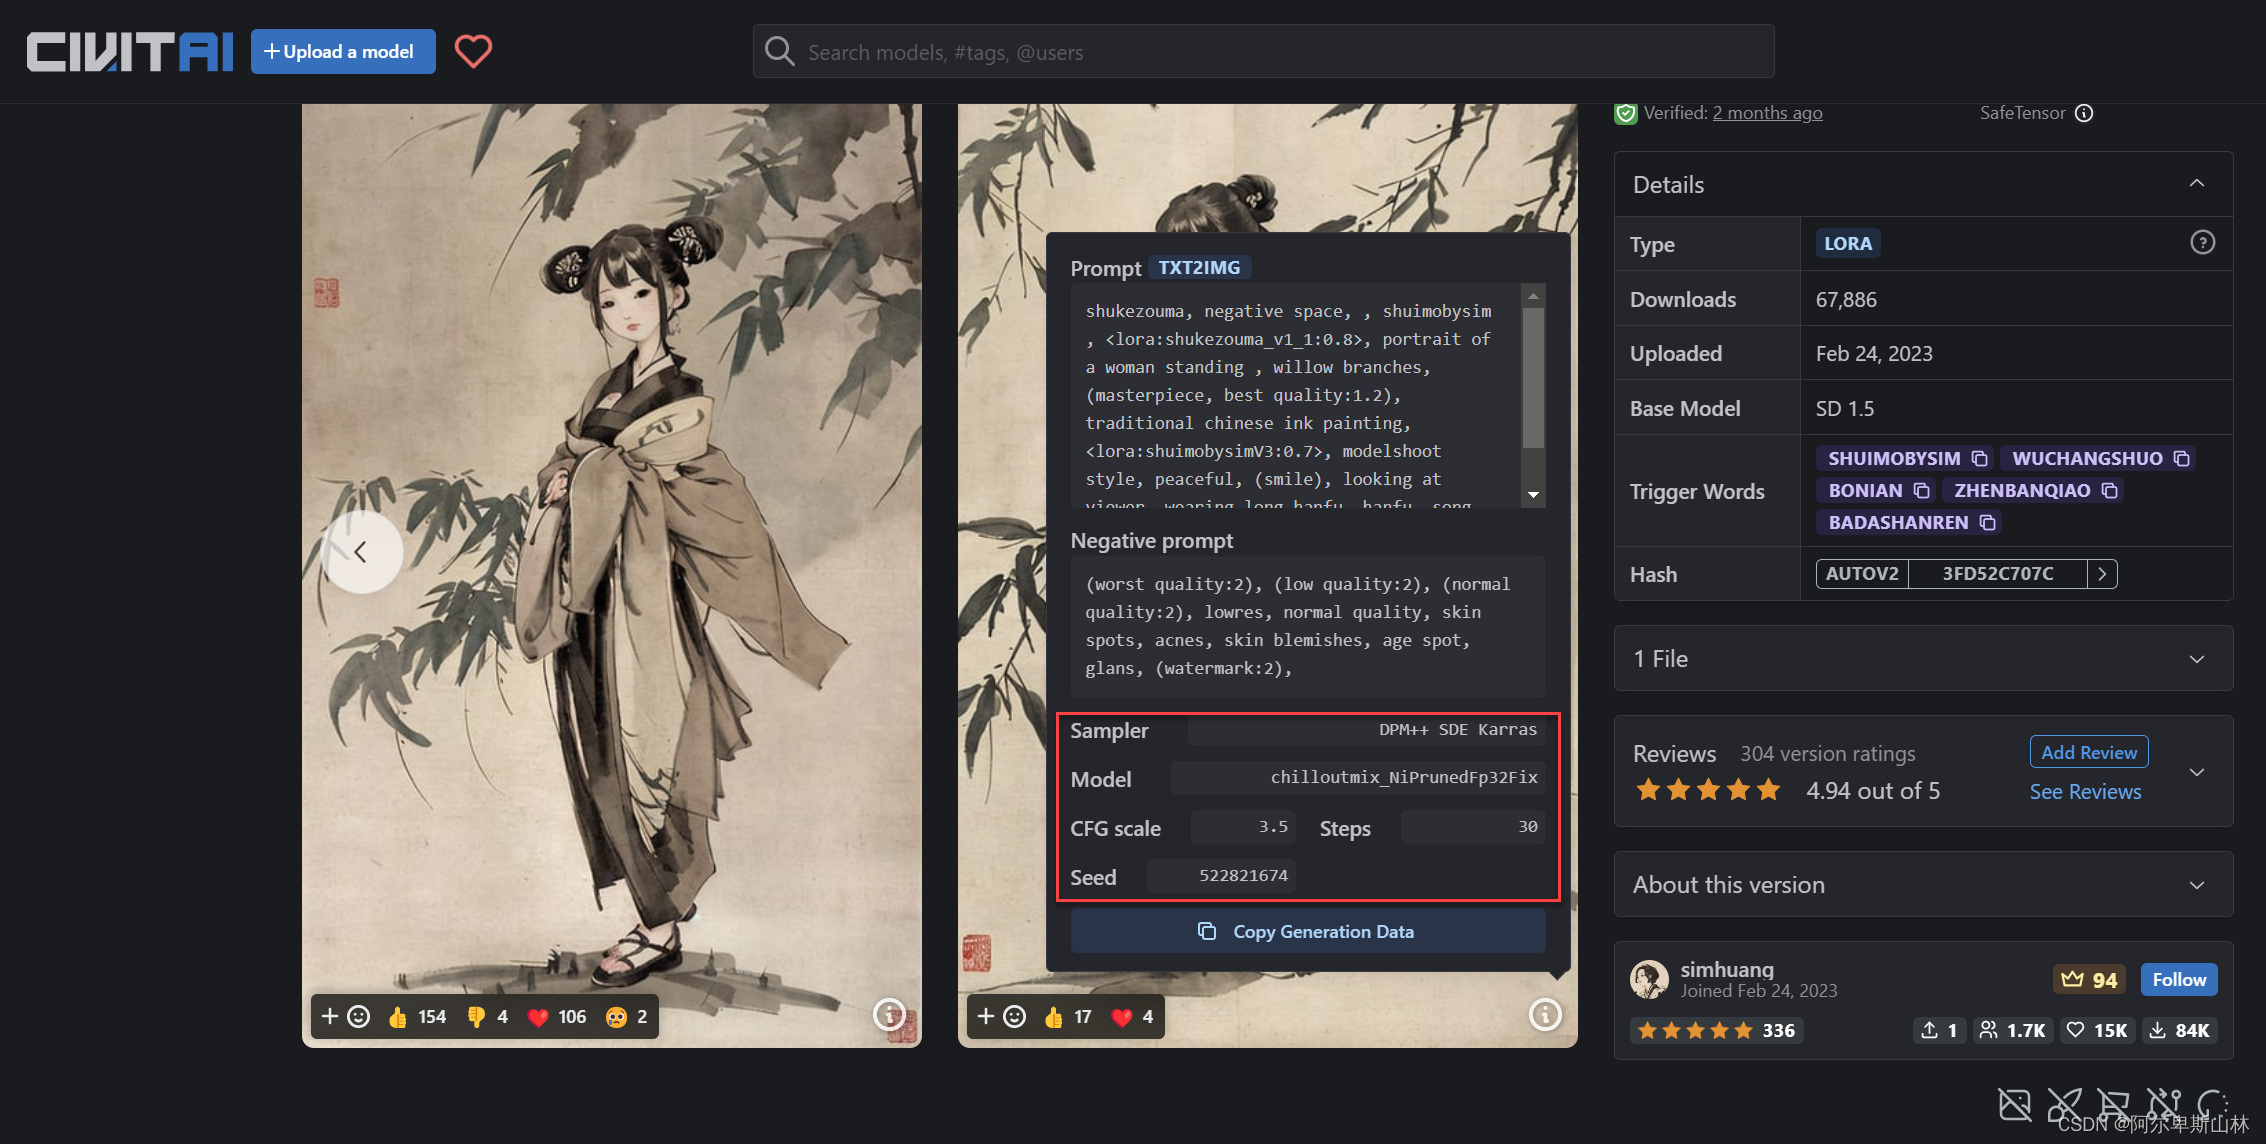Click thumbs down reaction showing 4
Viewport: 2266px width, 1144px height.
[x=487, y=1017]
